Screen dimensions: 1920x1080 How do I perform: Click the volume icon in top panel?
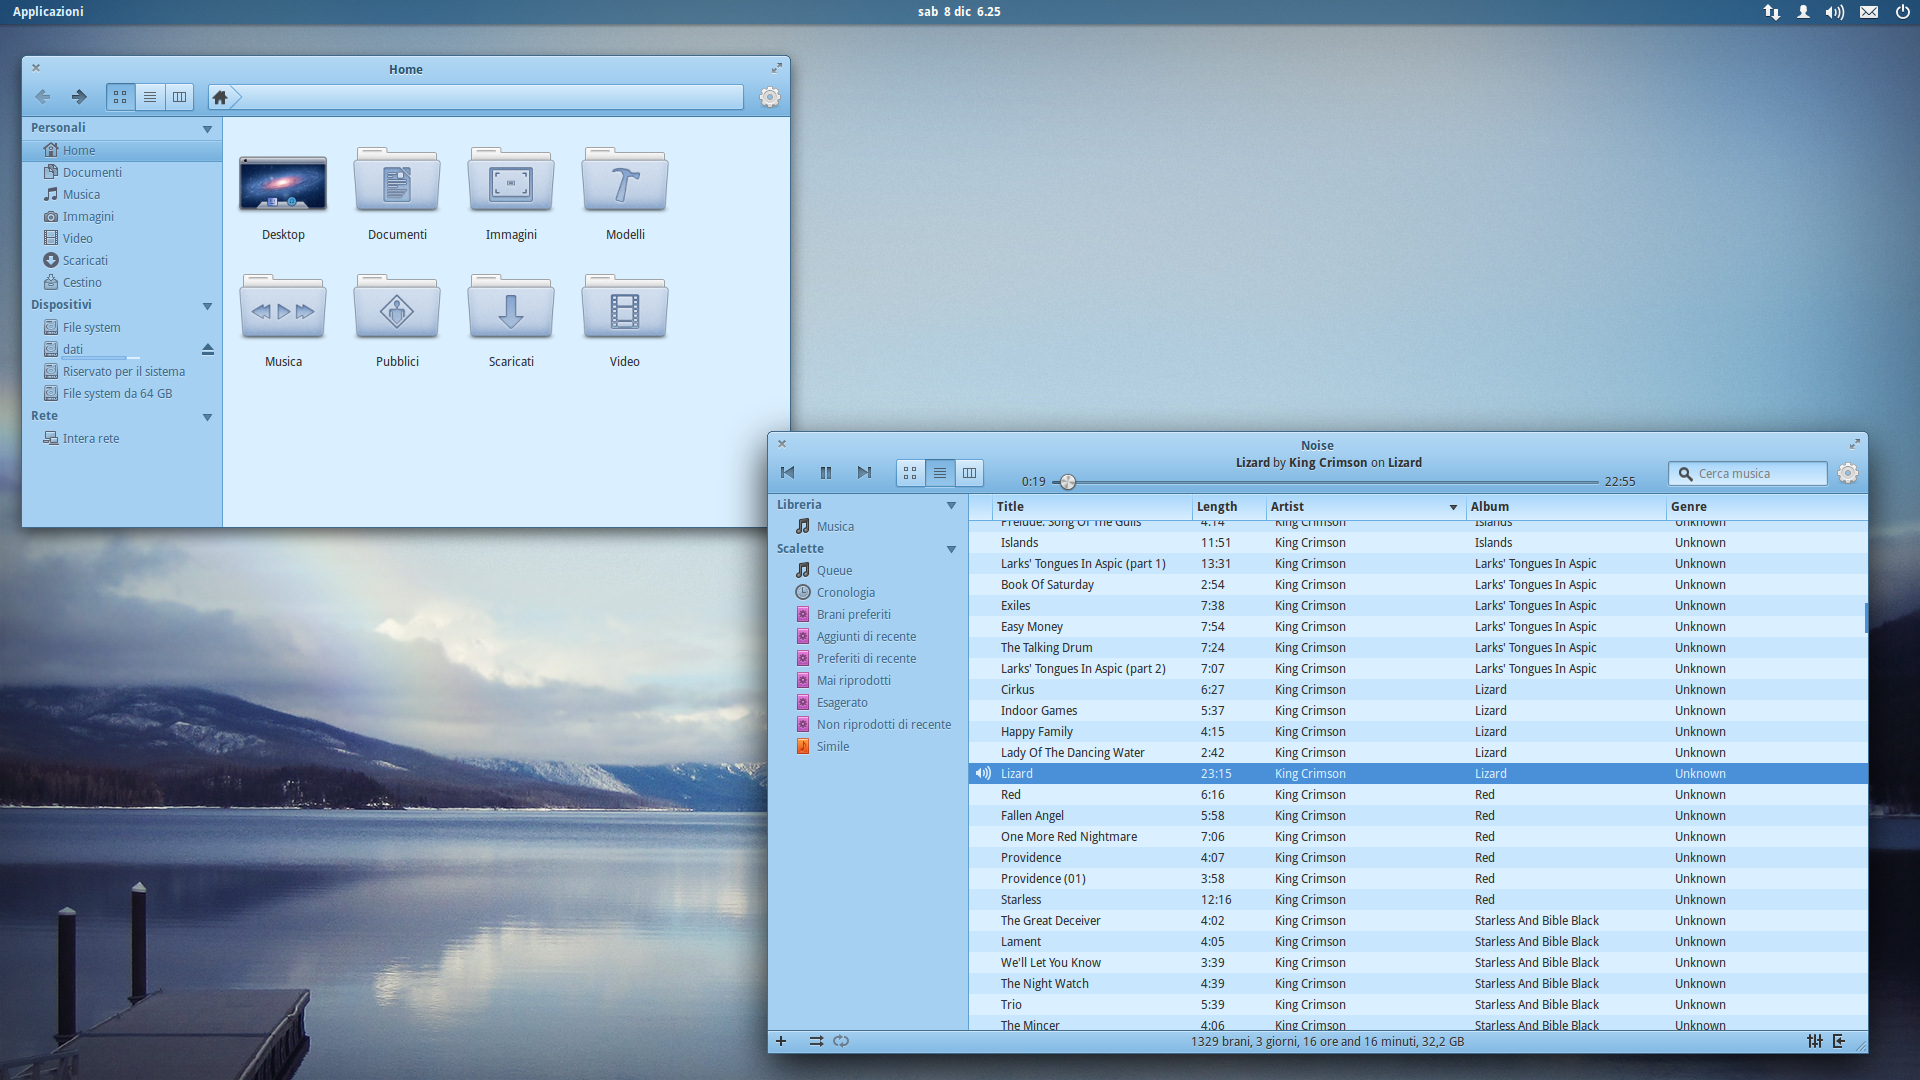pyautogui.click(x=1834, y=12)
